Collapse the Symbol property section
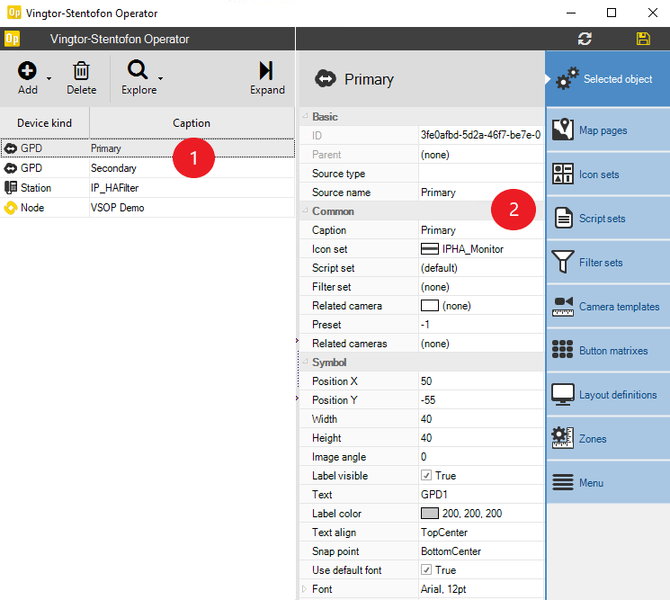 point(305,362)
